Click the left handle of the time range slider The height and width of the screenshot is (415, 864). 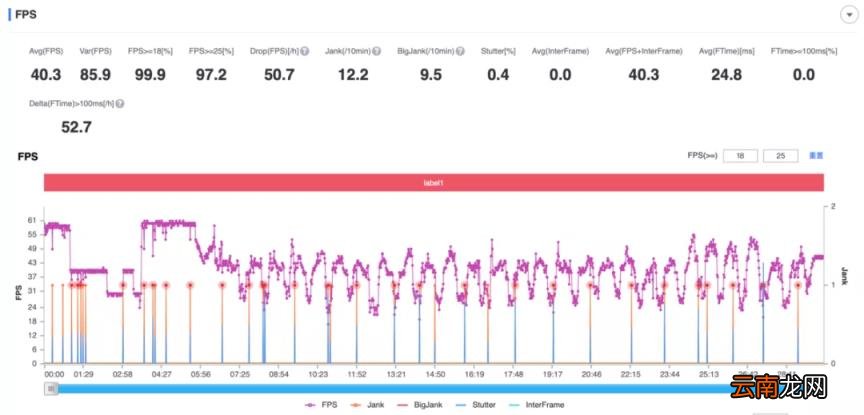51,389
